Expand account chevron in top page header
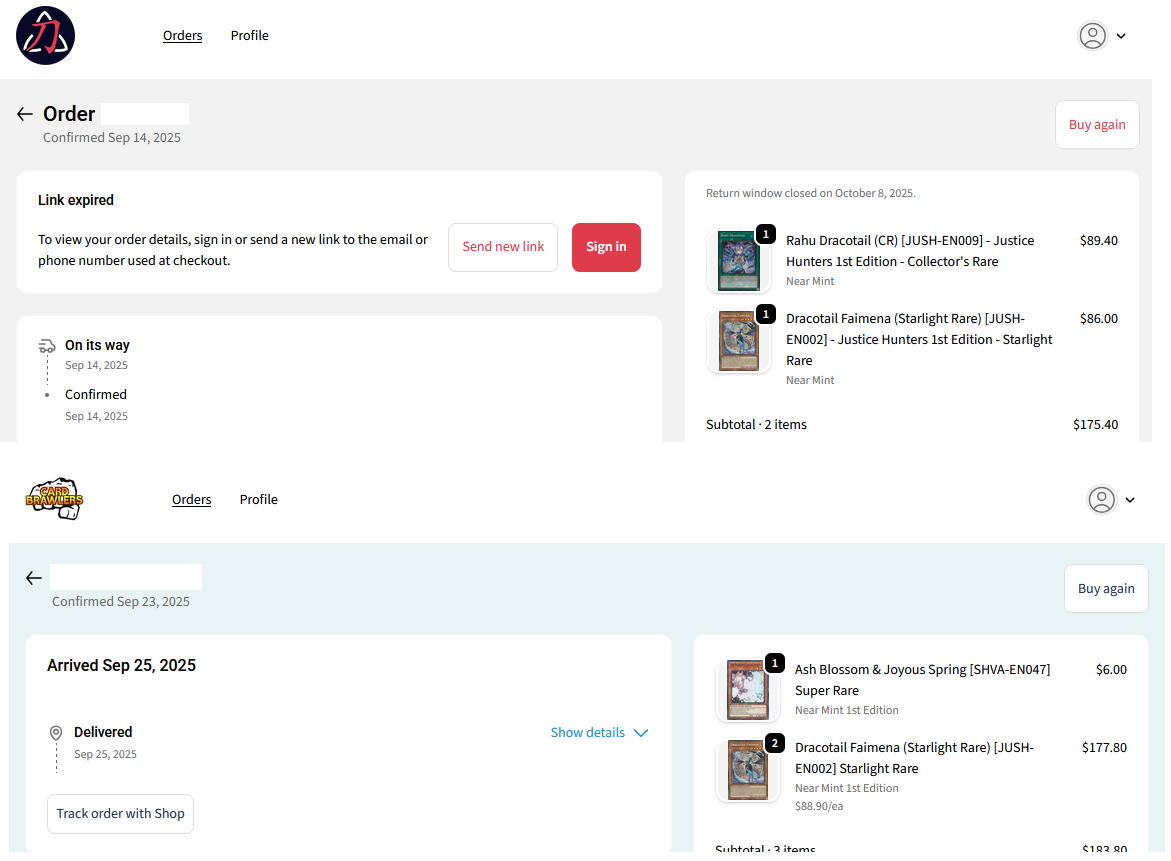Viewport: 1171px width, 861px height. 1121,36
